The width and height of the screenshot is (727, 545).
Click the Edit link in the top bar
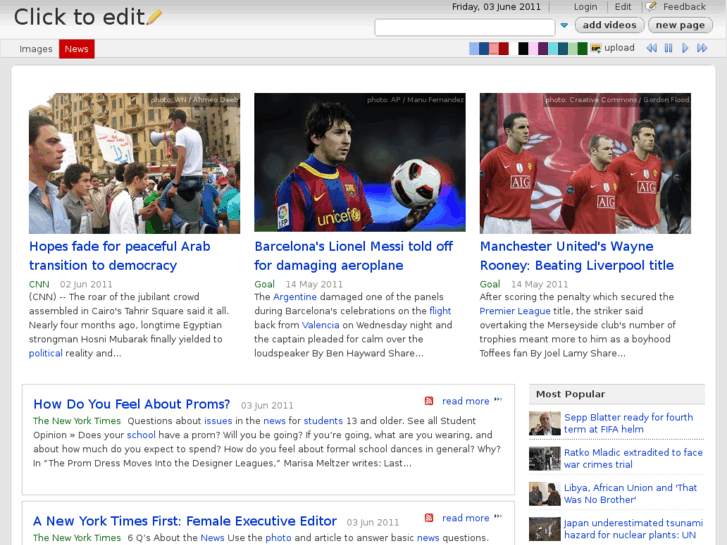tap(623, 6)
